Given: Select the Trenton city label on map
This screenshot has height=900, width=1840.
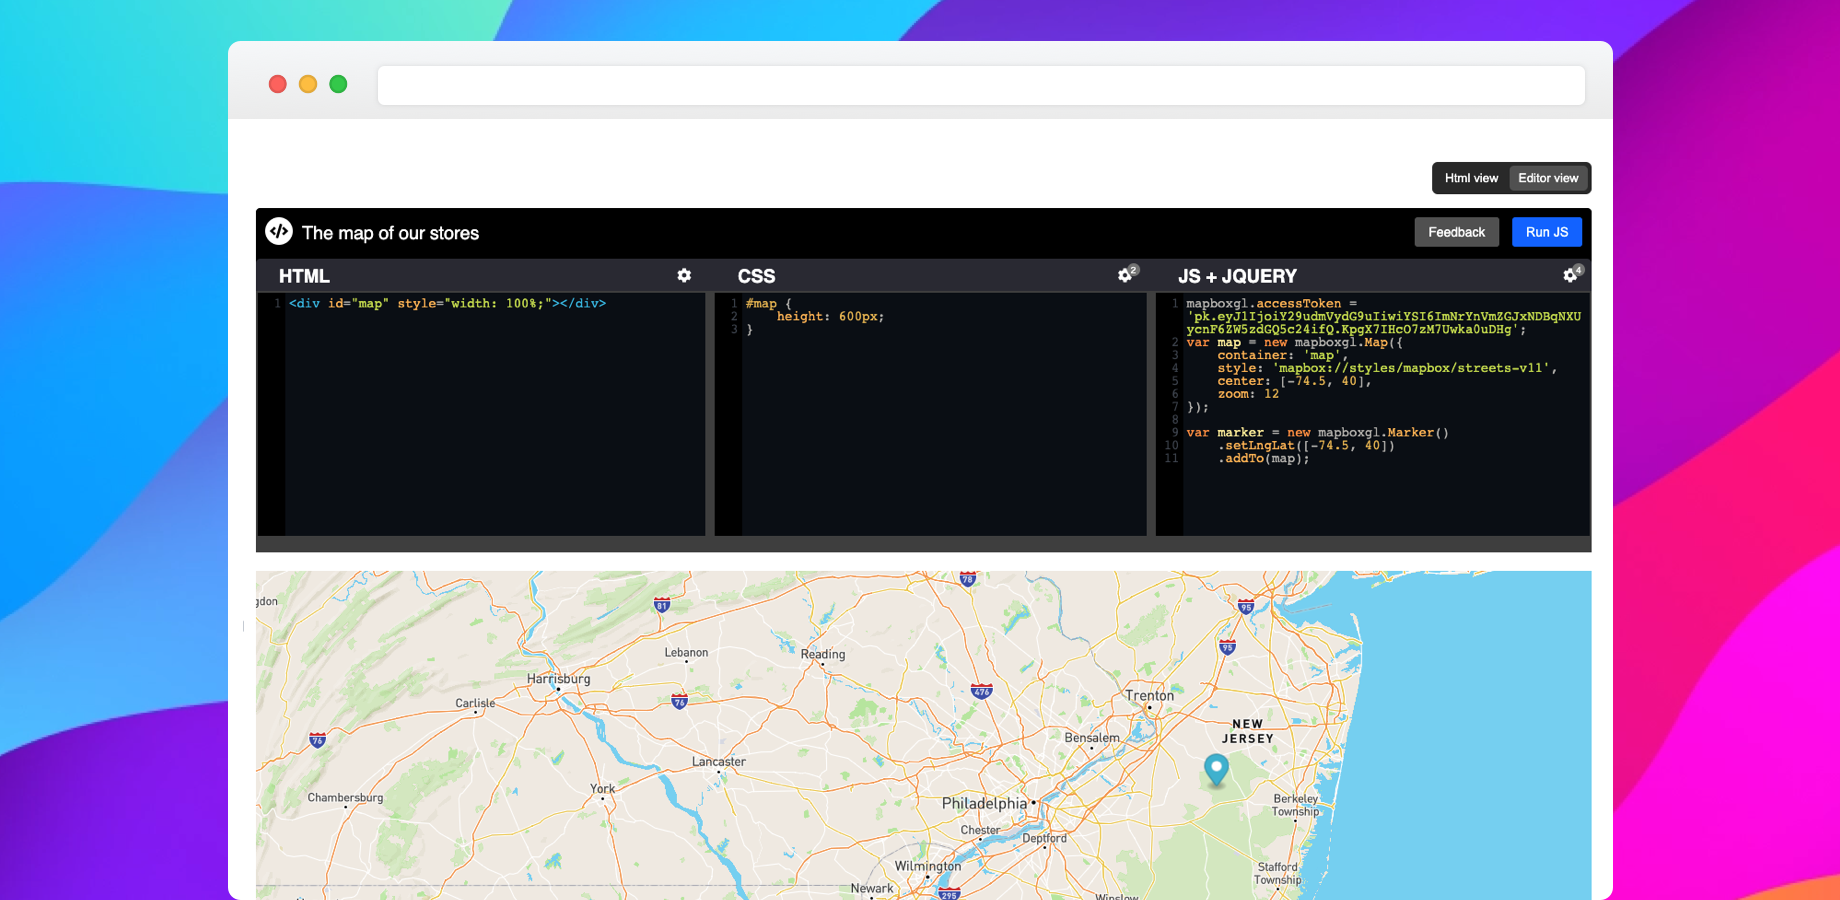Looking at the screenshot, I should 1149,695.
